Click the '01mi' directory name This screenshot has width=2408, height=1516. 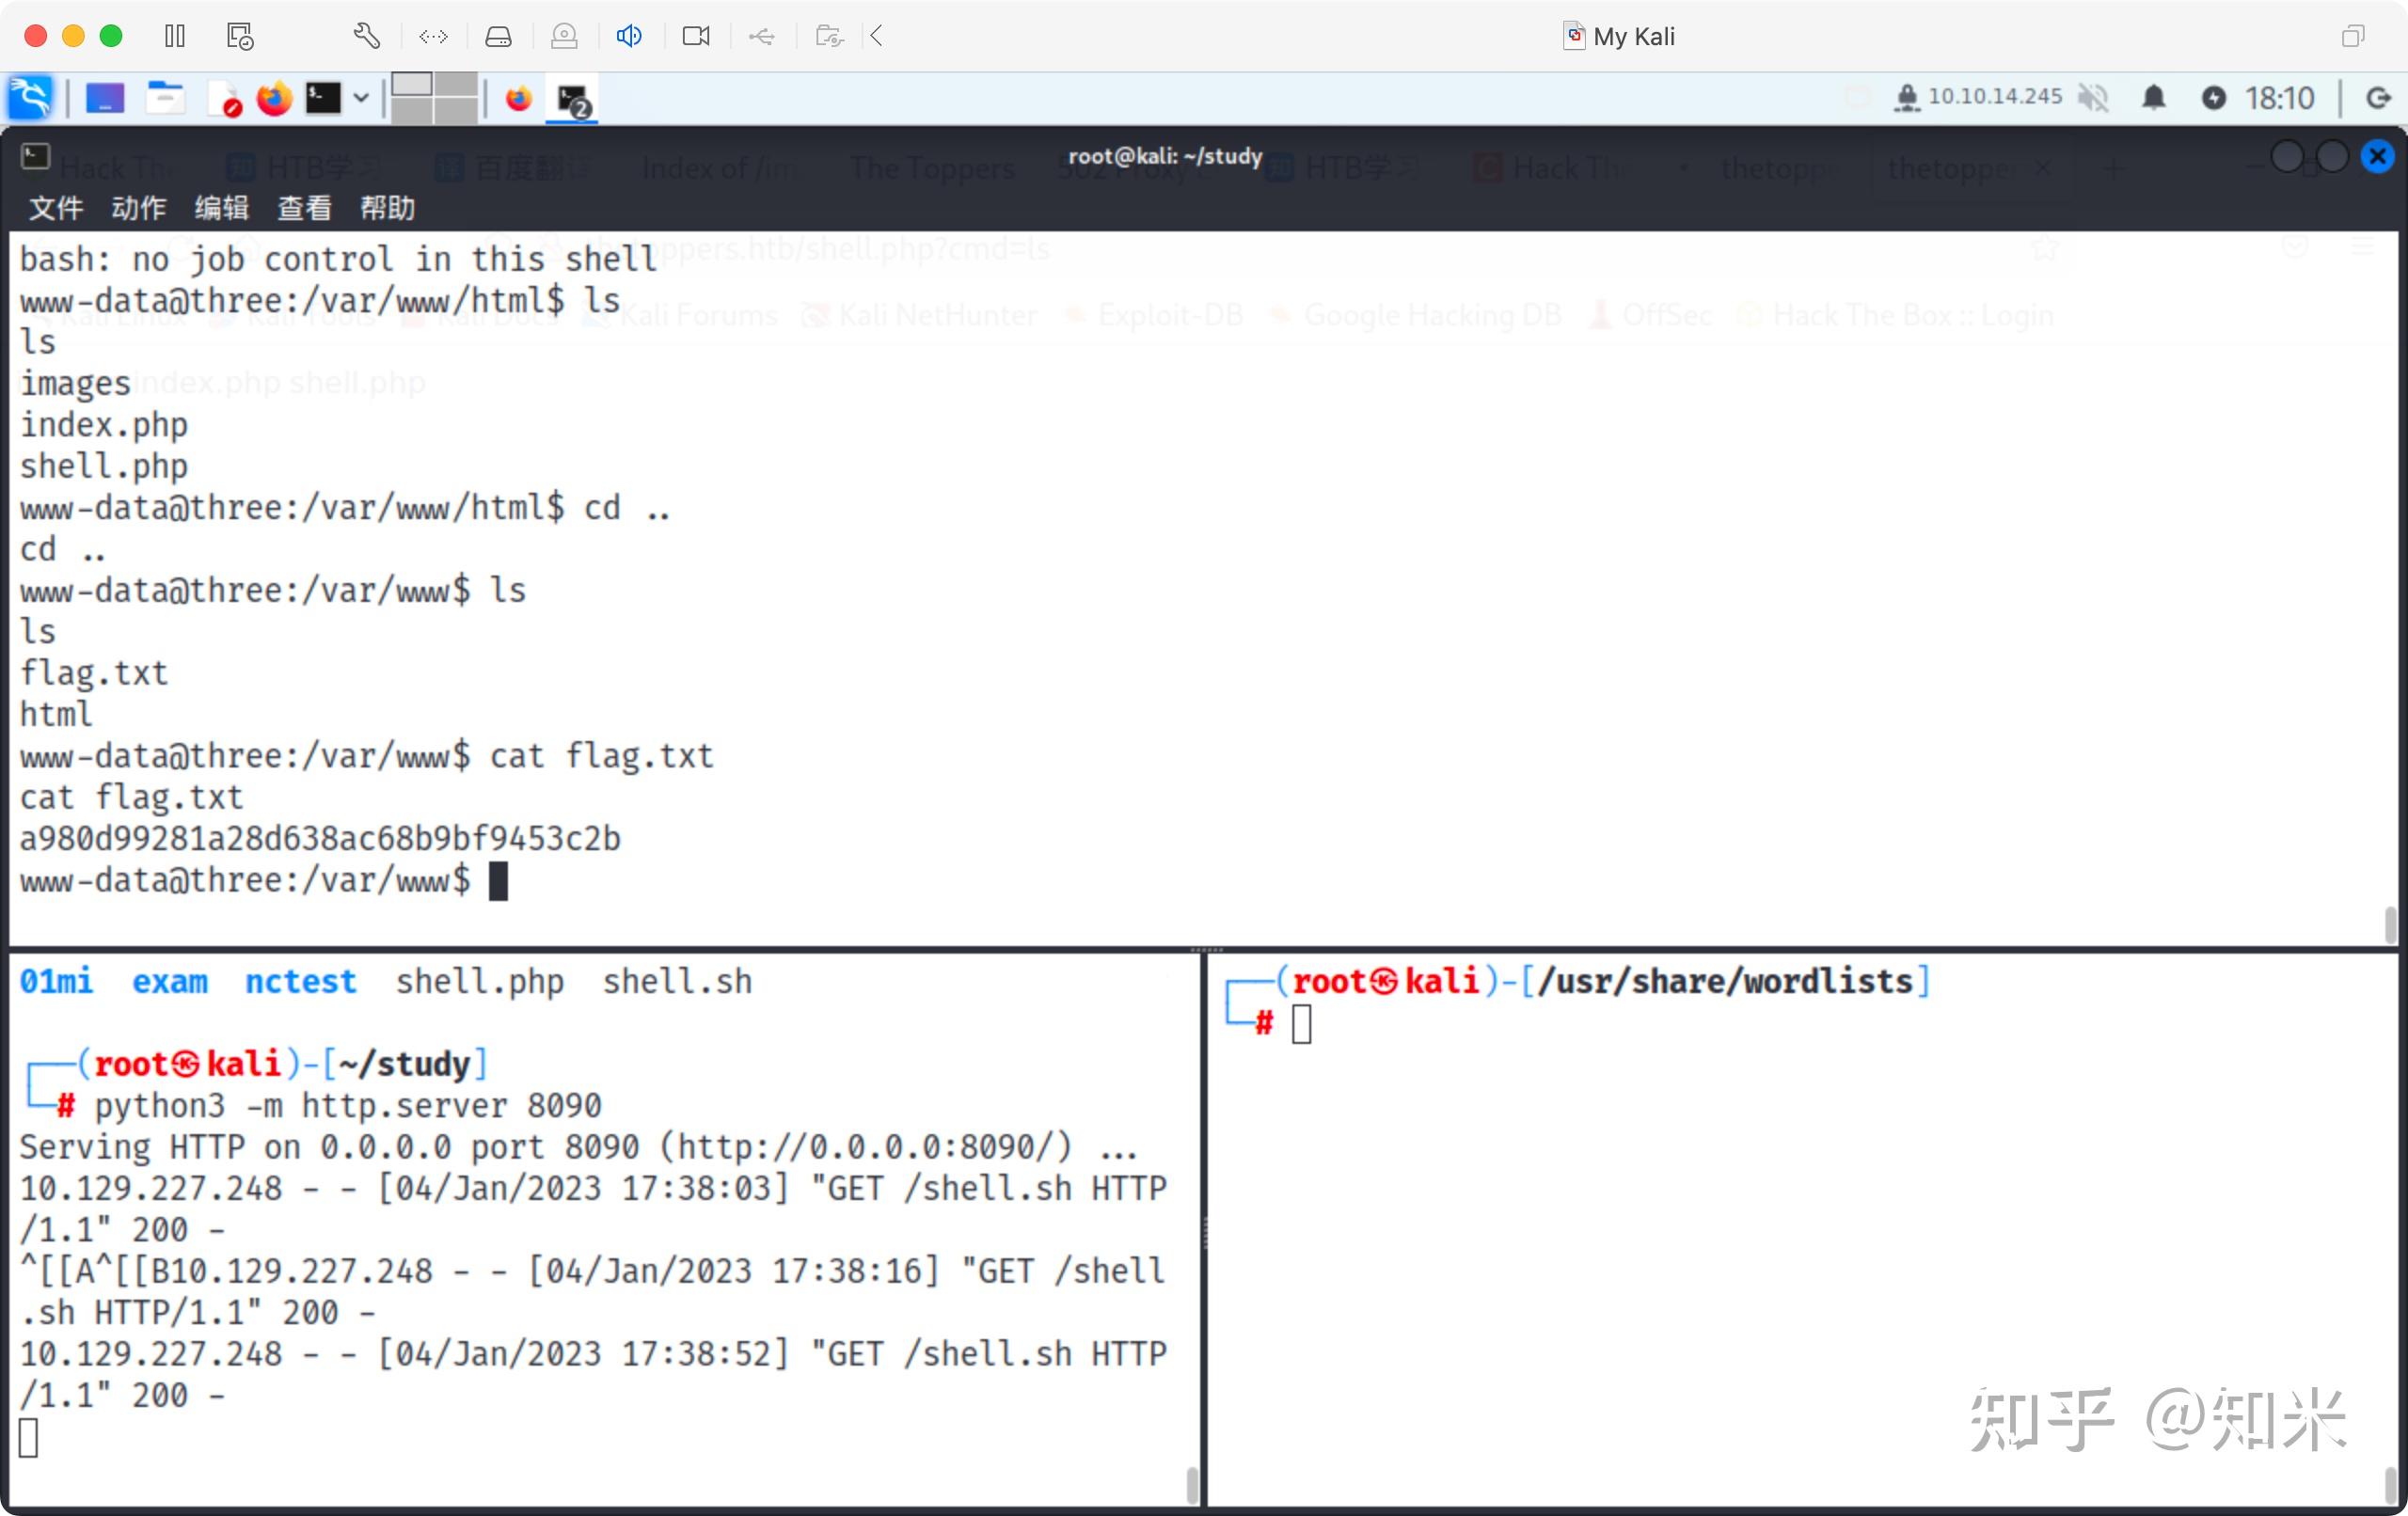point(57,981)
